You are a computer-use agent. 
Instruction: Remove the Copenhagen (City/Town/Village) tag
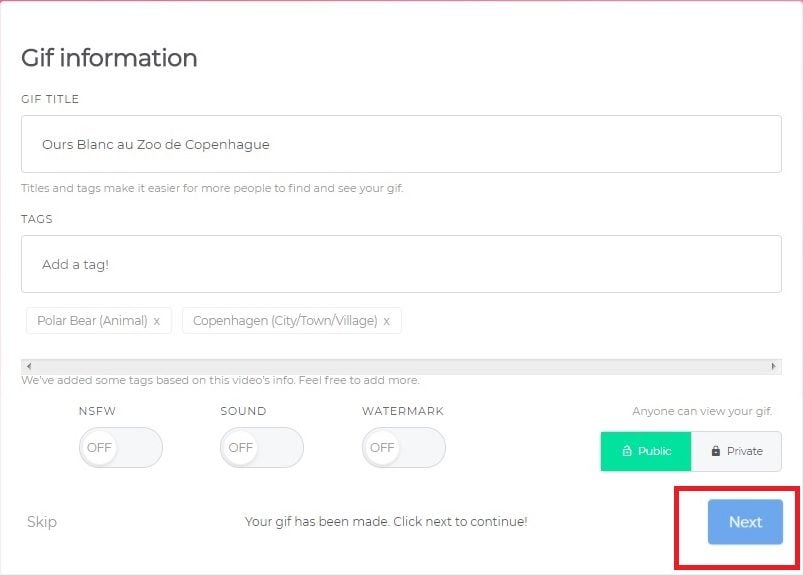(387, 321)
